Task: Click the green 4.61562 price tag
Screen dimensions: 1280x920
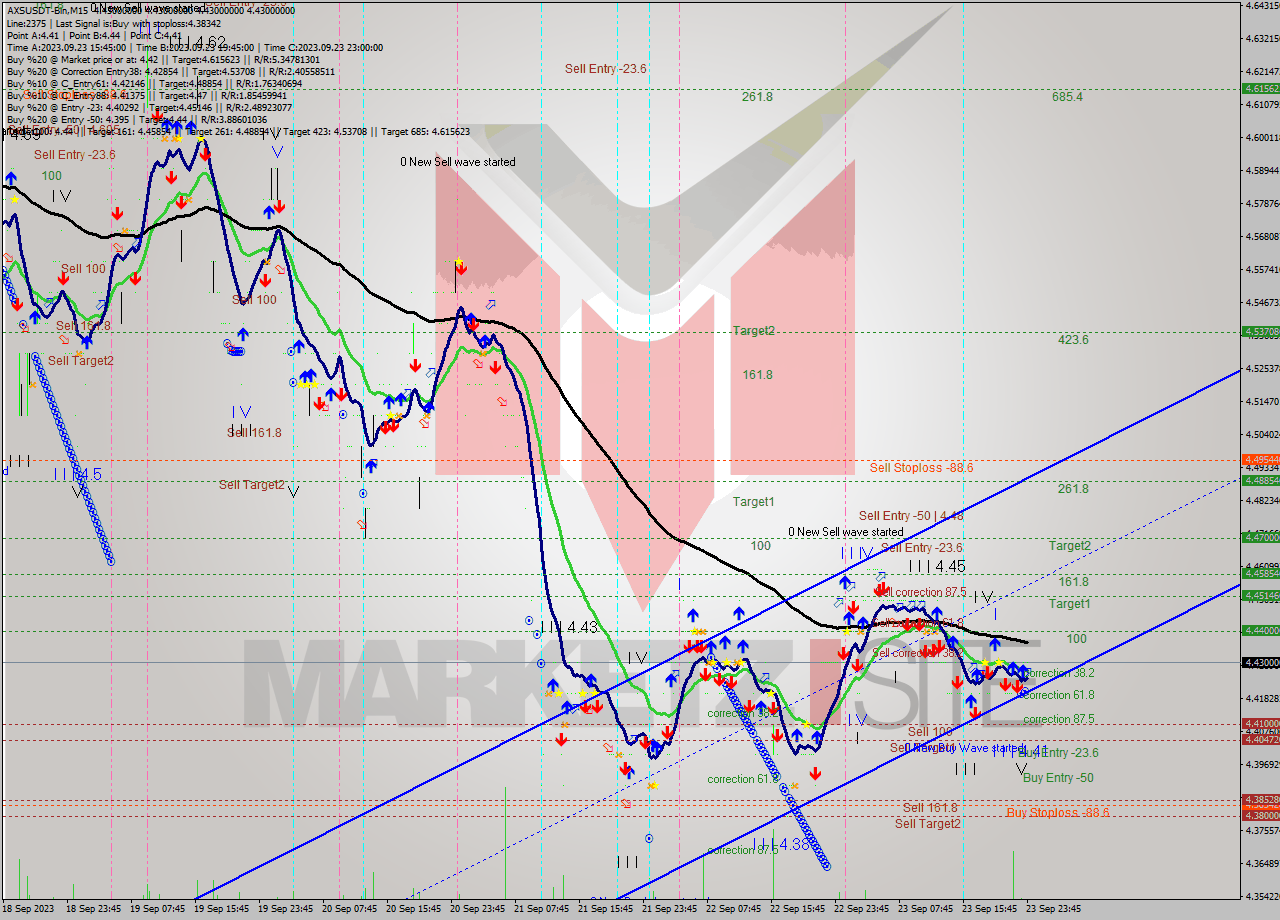Action: point(1260,88)
